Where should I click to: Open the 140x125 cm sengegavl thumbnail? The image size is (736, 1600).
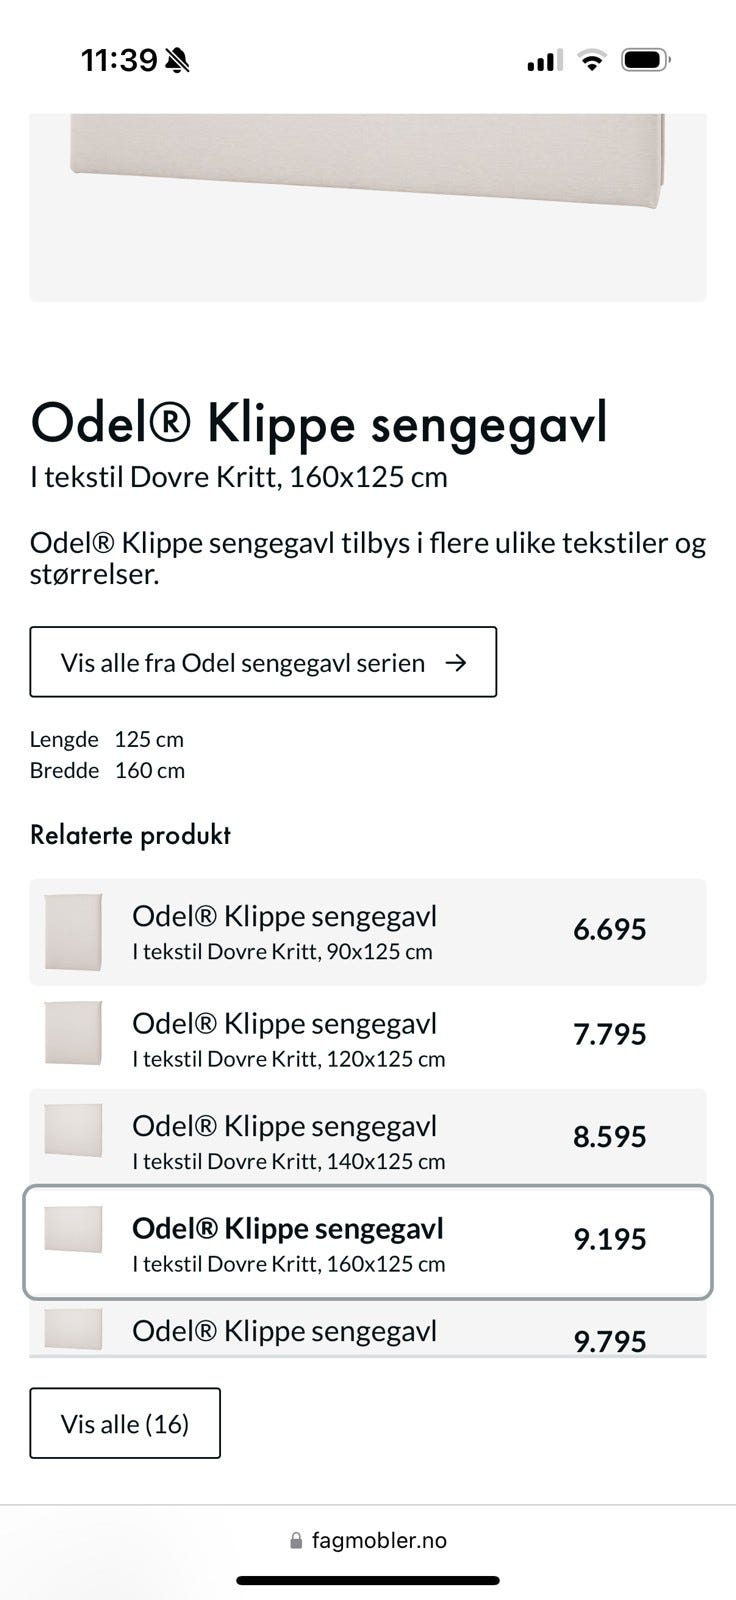pyautogui.click(x=73, y=1130)
